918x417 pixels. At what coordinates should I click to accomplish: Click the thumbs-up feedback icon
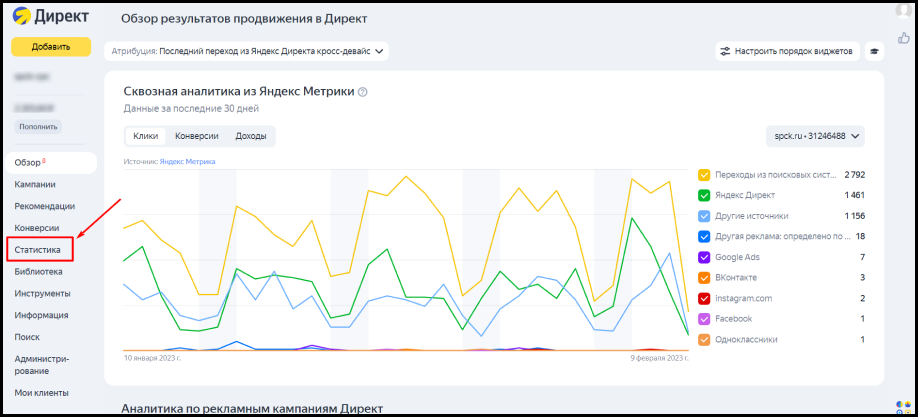coord(903,38)
